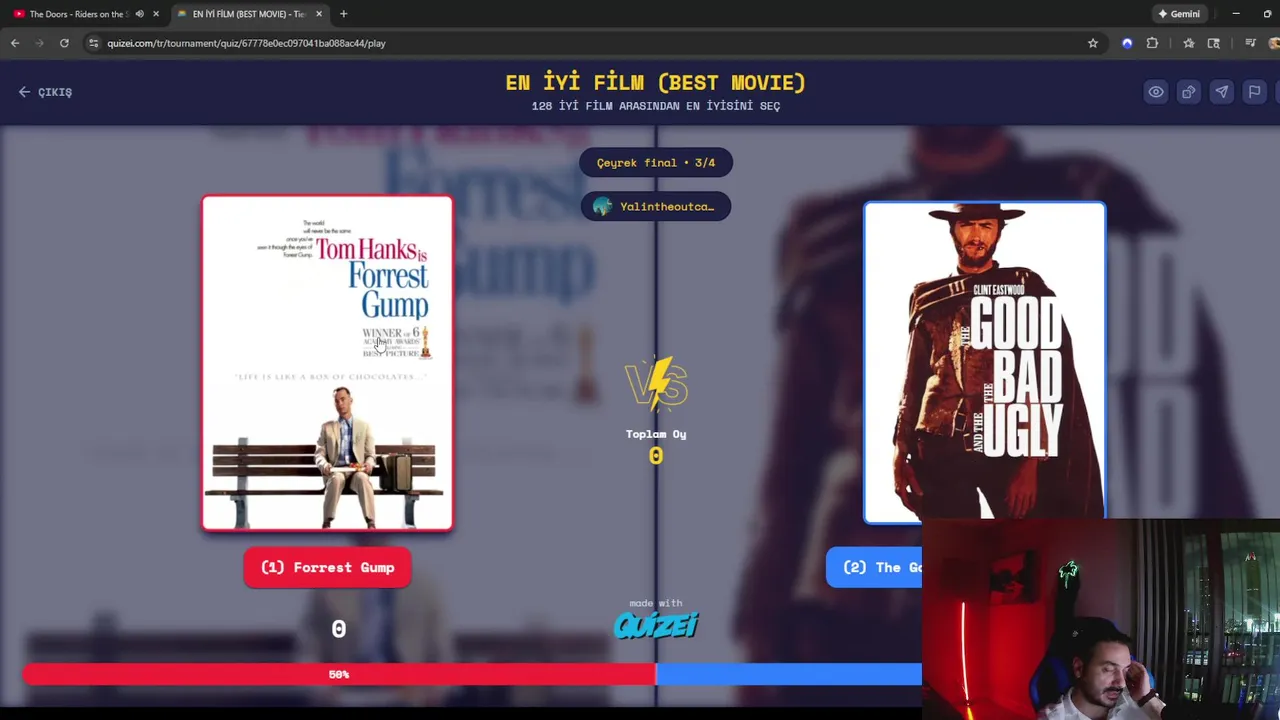Vote for (1) Forrest Gump button
This screenshot has height=720, width=1280.
coord(327,567)
